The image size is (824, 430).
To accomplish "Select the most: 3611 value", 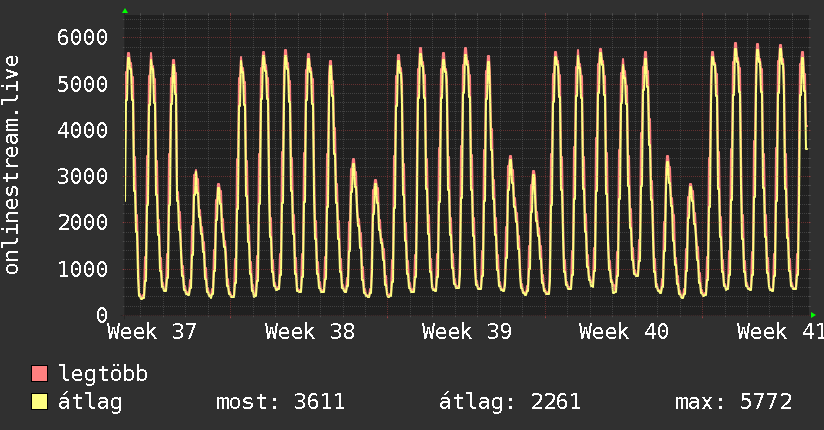I will click(281, 402).
